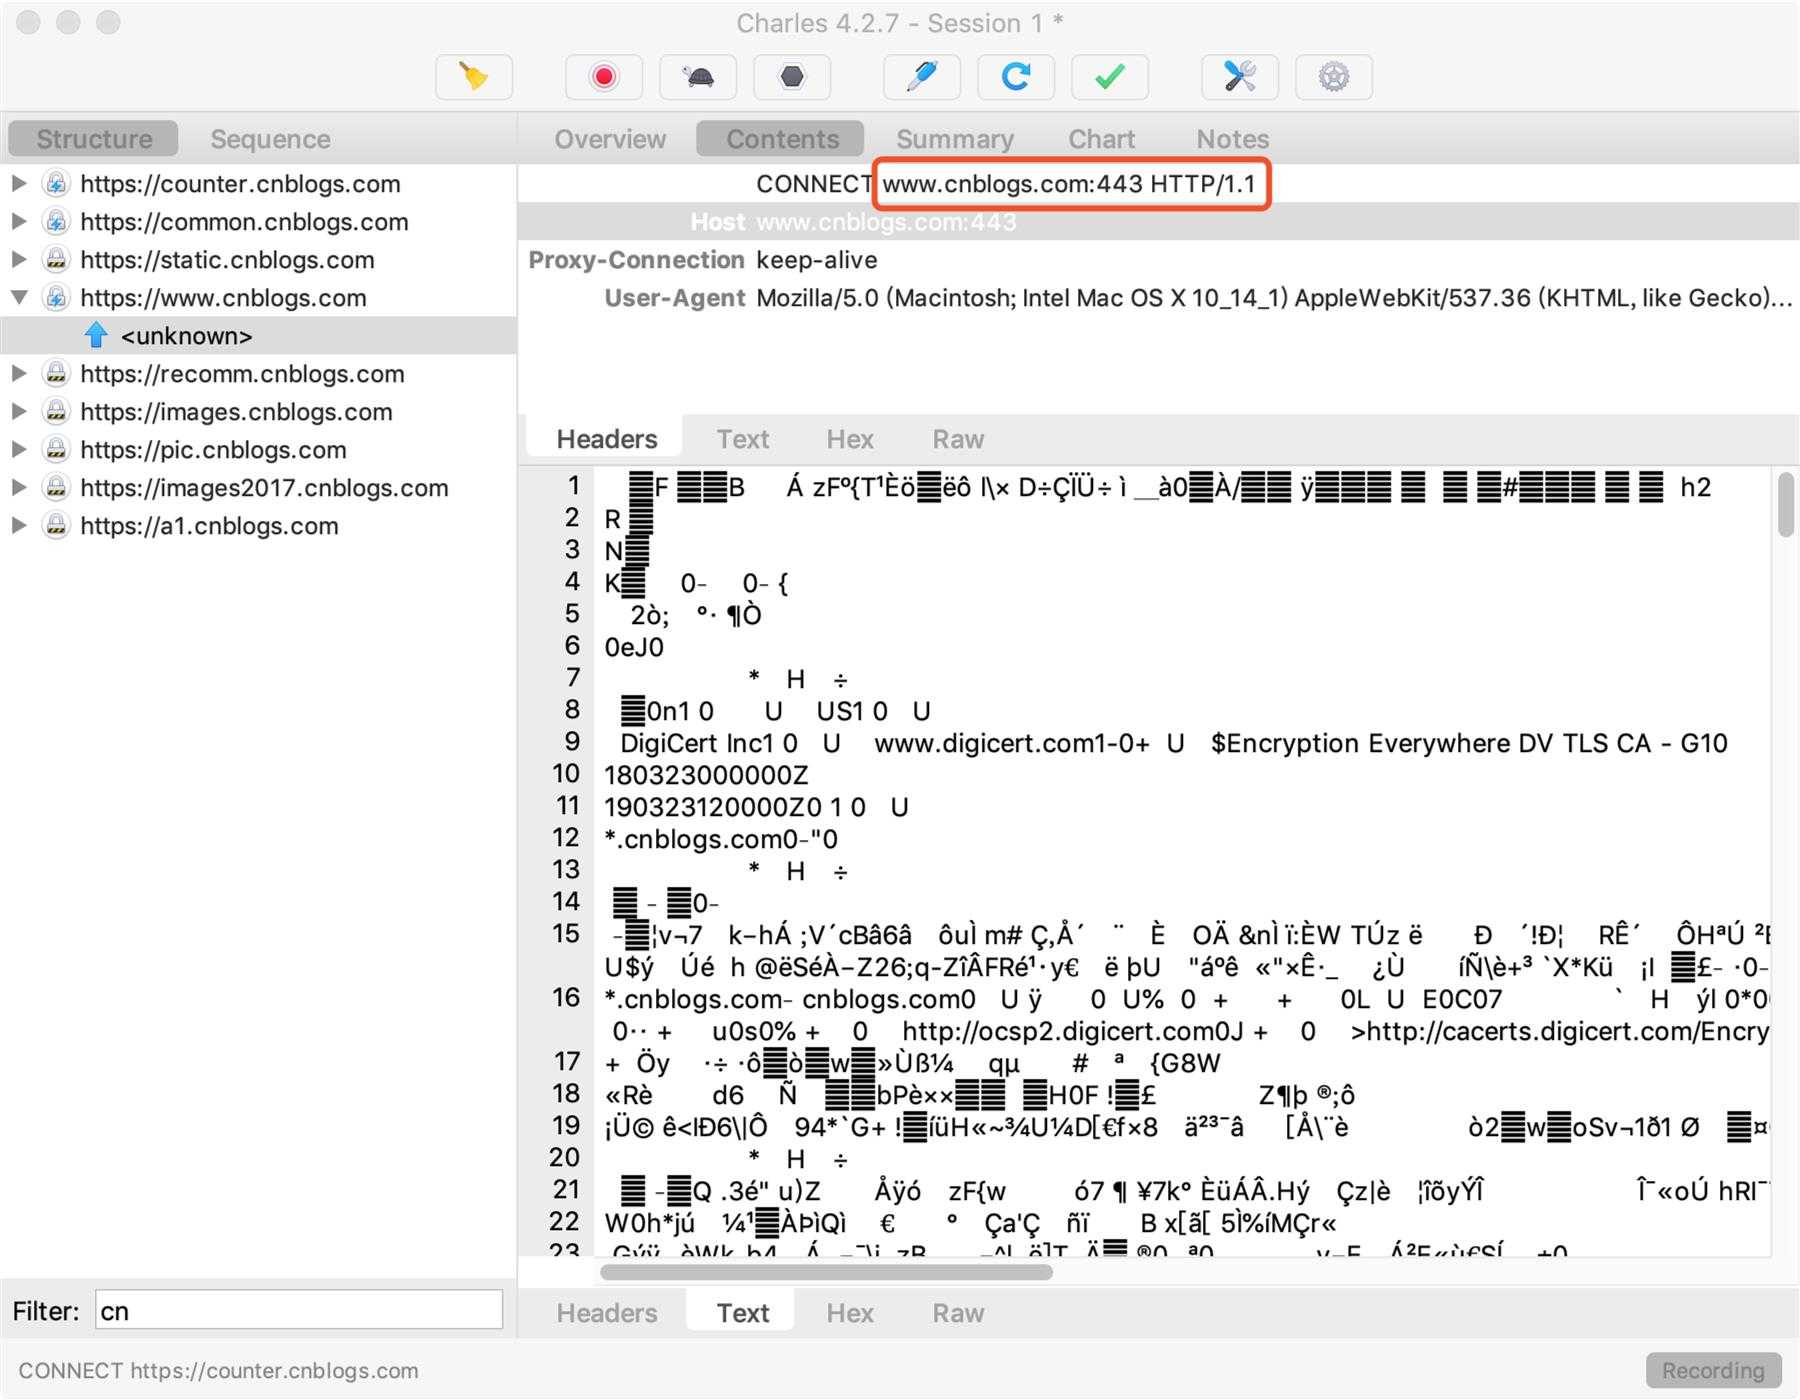This screenshot has height=1400, width=1800.
Task: Select the Proxy-Connection keep-alive header row
Action: [x=1158, y=260]
